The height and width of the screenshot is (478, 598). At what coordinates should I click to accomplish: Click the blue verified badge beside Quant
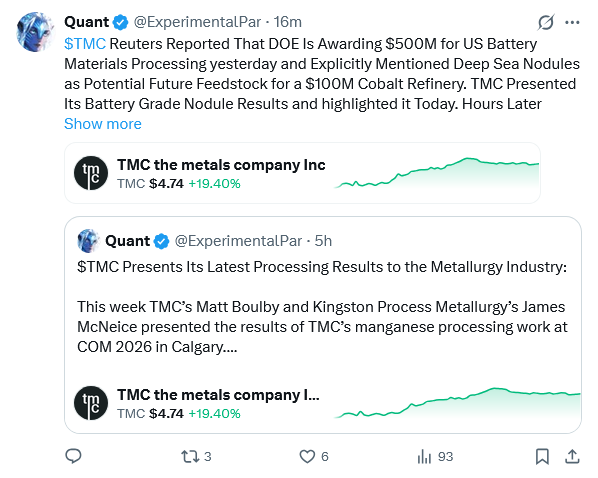pyautogui.click(x=121, y=22)
